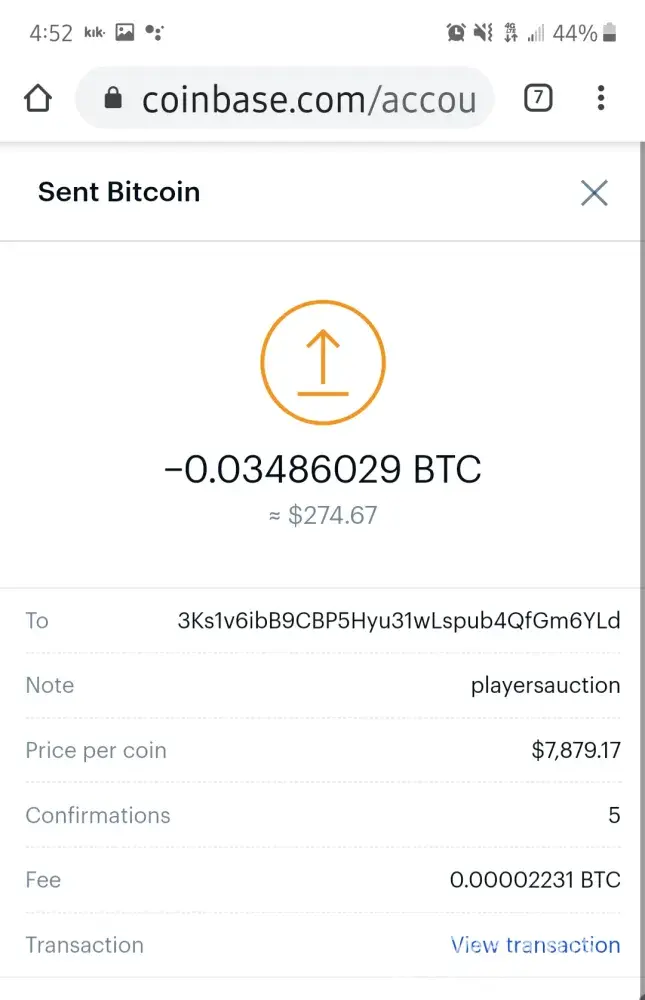Image resolution: width=645 pixels, height=1000 pixels.
Task: Tap the ≈ $274.67 dollar value
Action: coord(322,516)
